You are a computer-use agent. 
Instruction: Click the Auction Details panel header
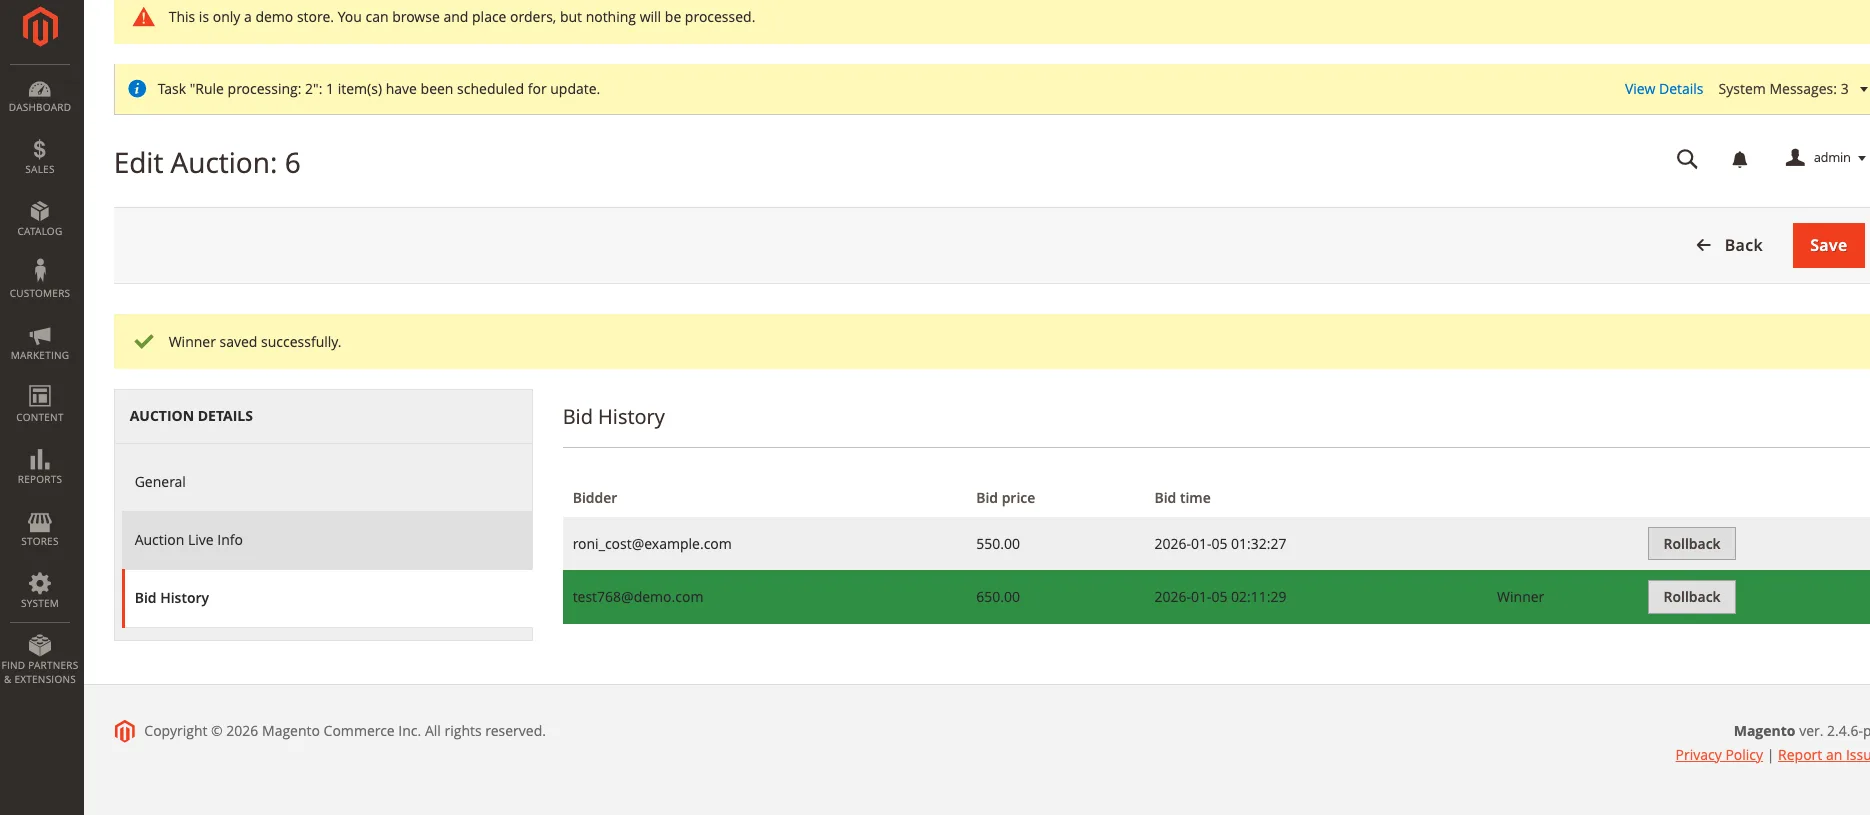pos(323,416)
